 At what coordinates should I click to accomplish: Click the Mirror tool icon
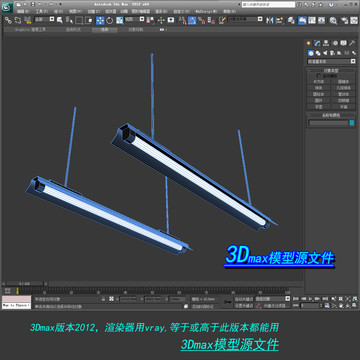click(270, 20)
